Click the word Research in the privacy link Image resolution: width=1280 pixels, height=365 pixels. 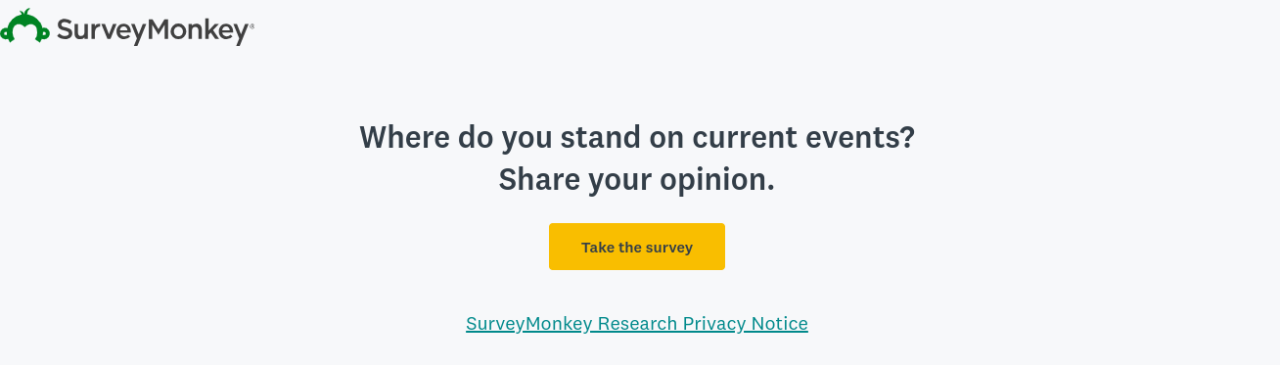637,323
